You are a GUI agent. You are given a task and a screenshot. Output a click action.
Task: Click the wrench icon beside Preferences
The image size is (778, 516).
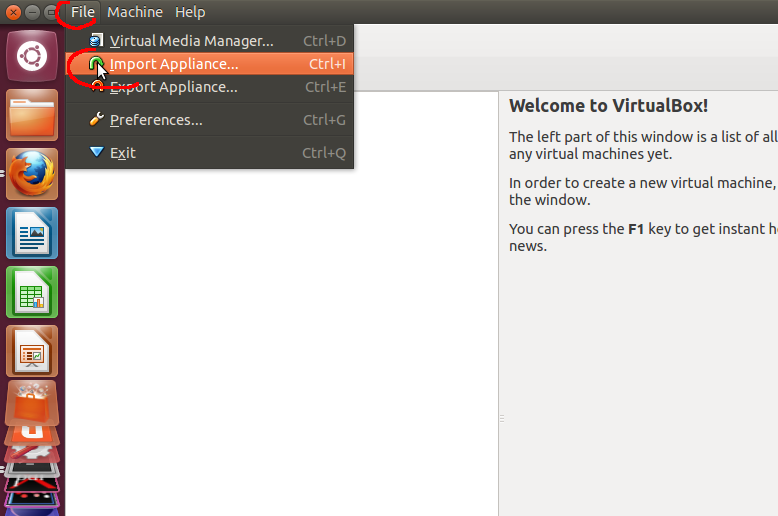click(x=96, y=119)
